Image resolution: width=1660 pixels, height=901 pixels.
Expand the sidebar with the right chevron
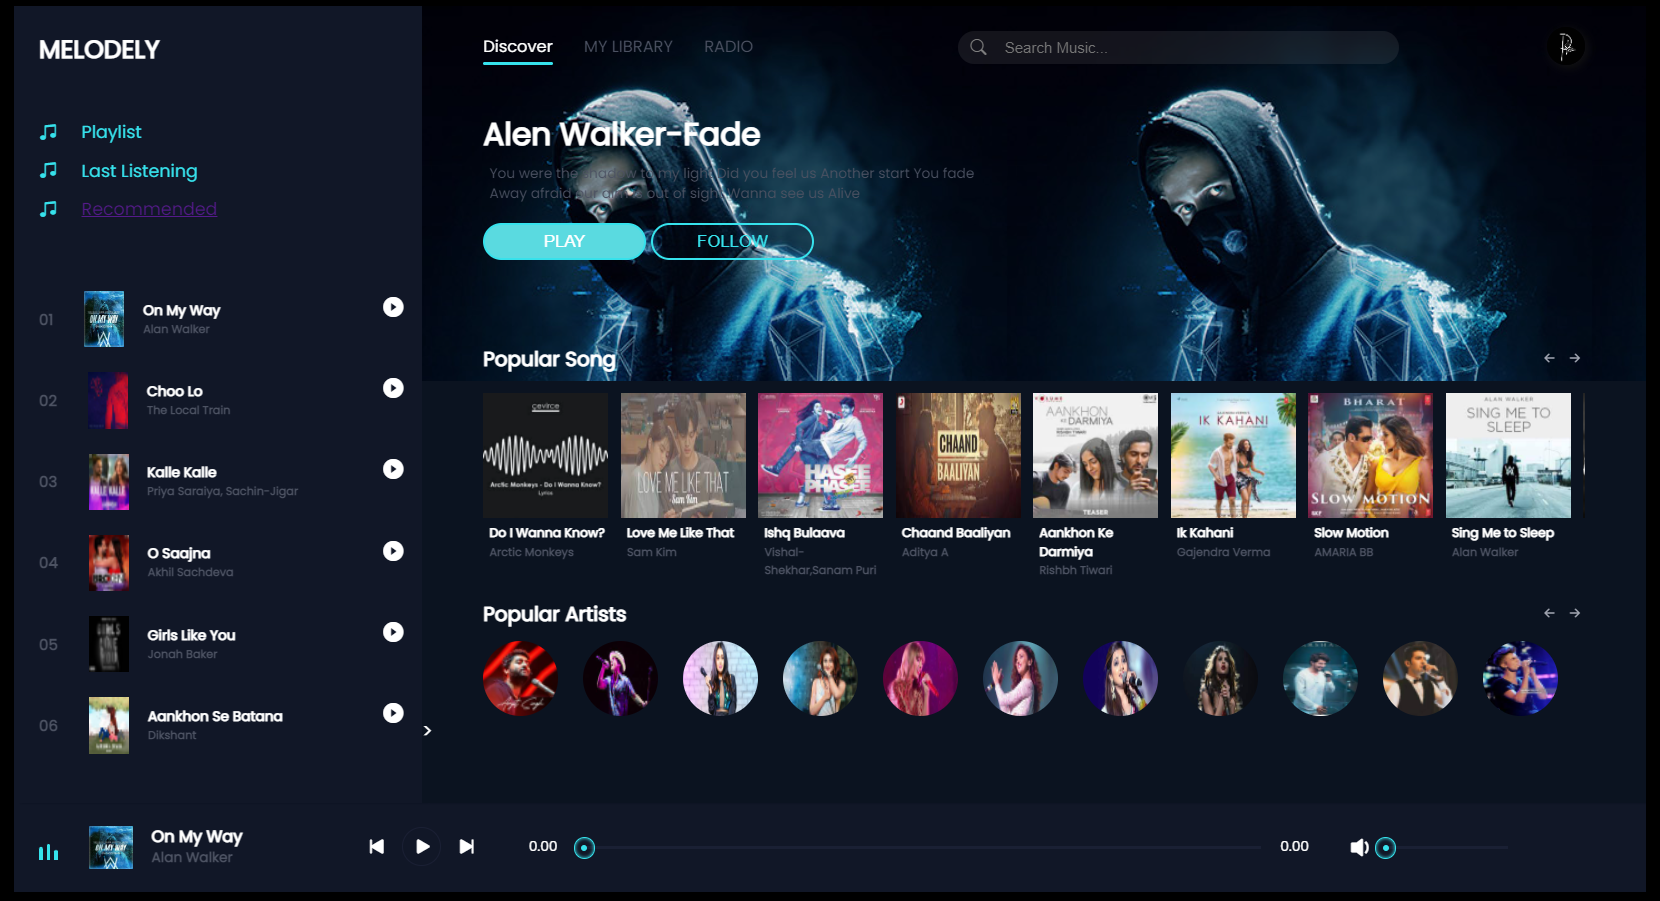point(427,731)
